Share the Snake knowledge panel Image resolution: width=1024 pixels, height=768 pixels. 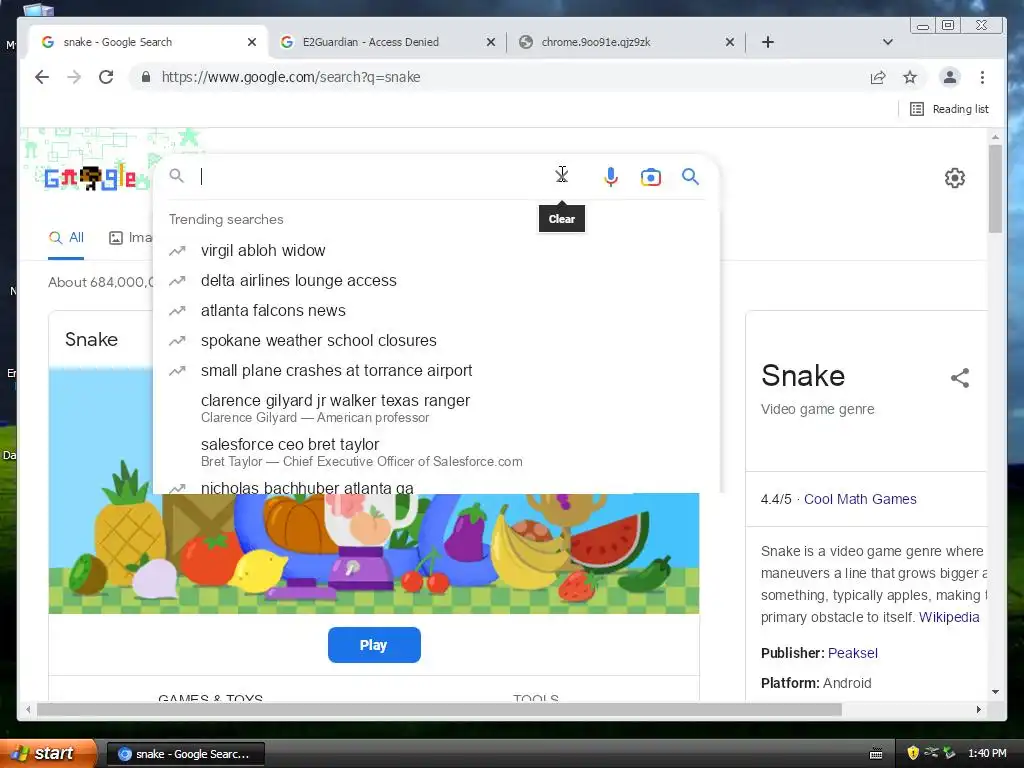pyautogui.click(x=959, y=377)
